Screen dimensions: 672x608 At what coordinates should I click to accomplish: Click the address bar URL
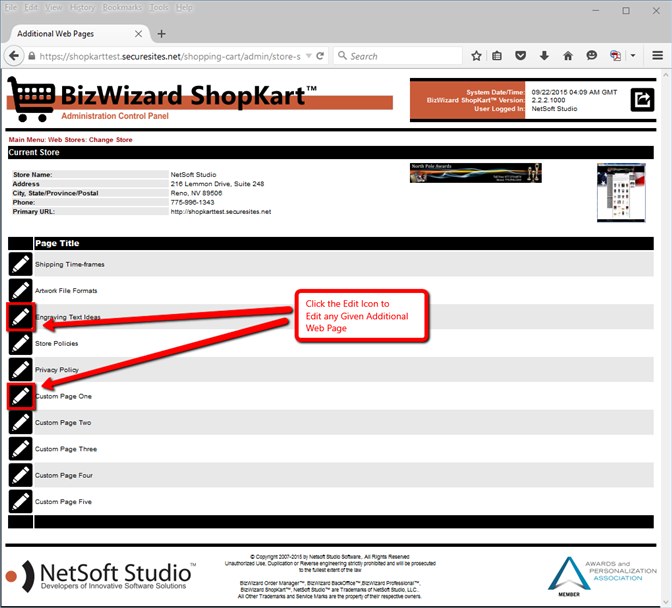coord(170,56)
